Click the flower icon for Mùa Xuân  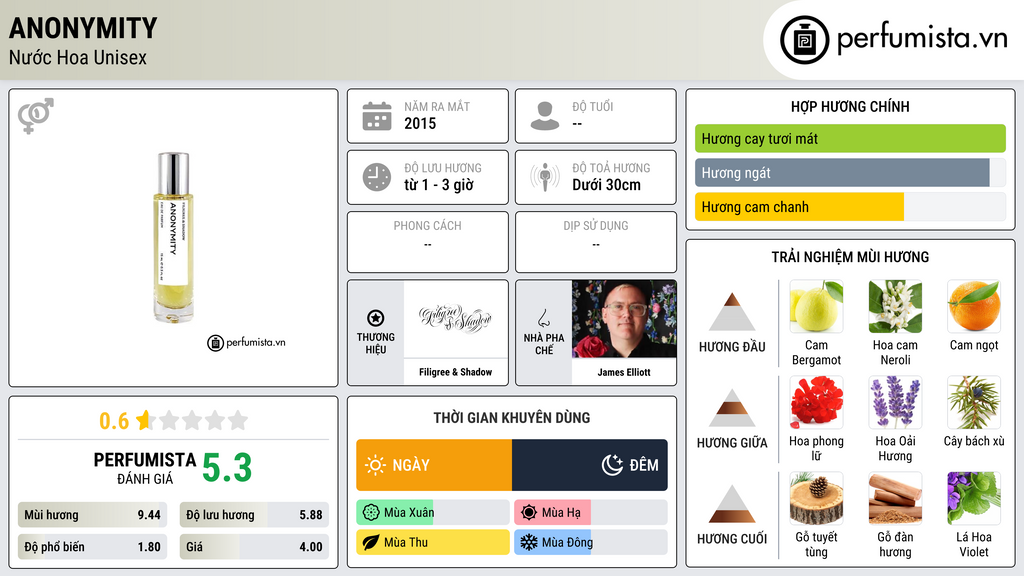371,513
